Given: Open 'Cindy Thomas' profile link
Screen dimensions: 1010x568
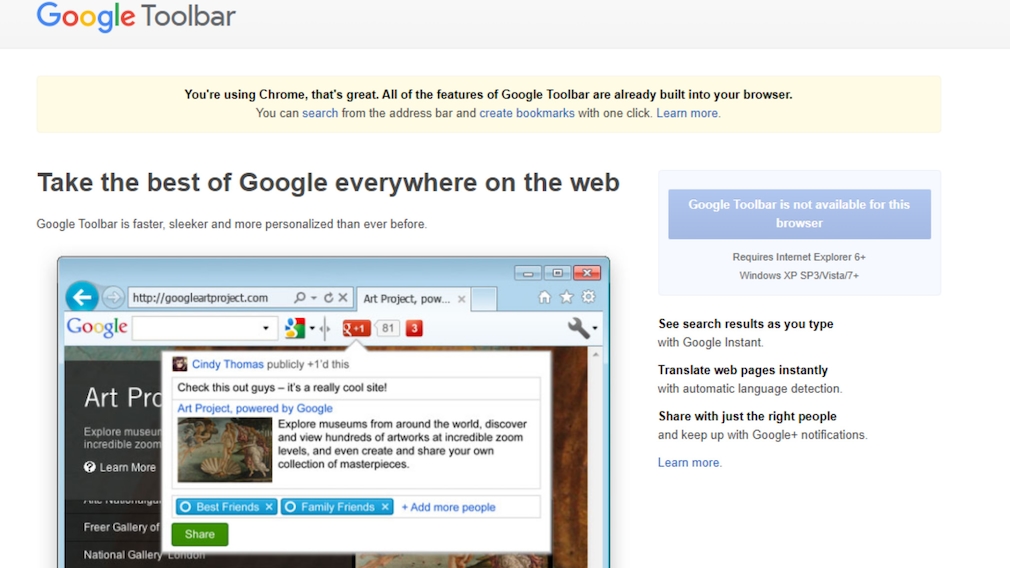Looking at the screenshot, I should coord(227,364).
